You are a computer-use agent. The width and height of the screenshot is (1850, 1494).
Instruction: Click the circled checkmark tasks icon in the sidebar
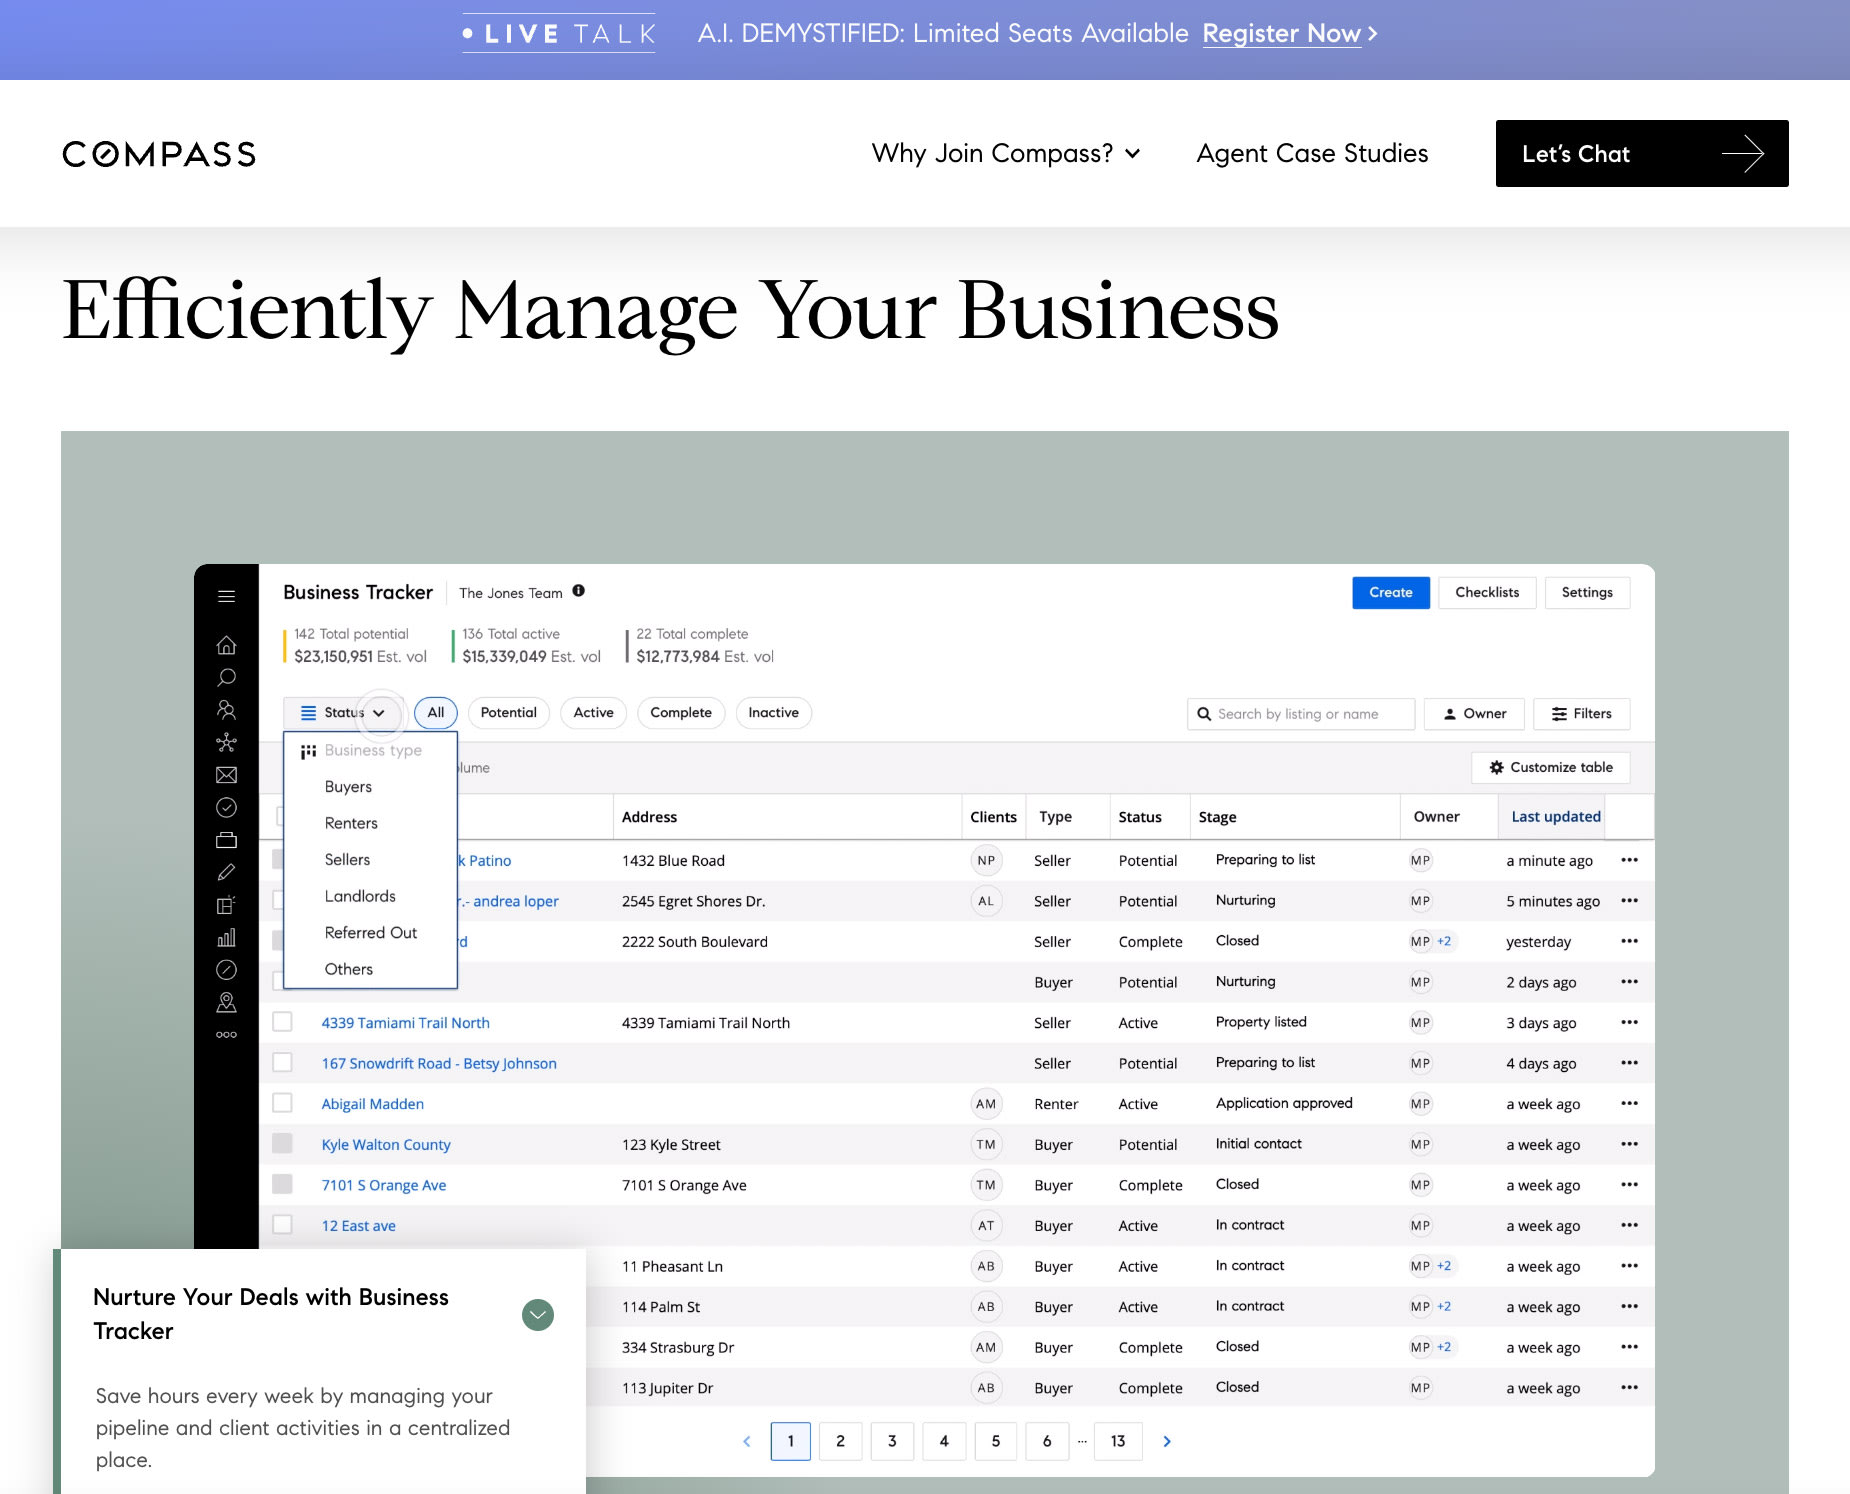point(227,807)
